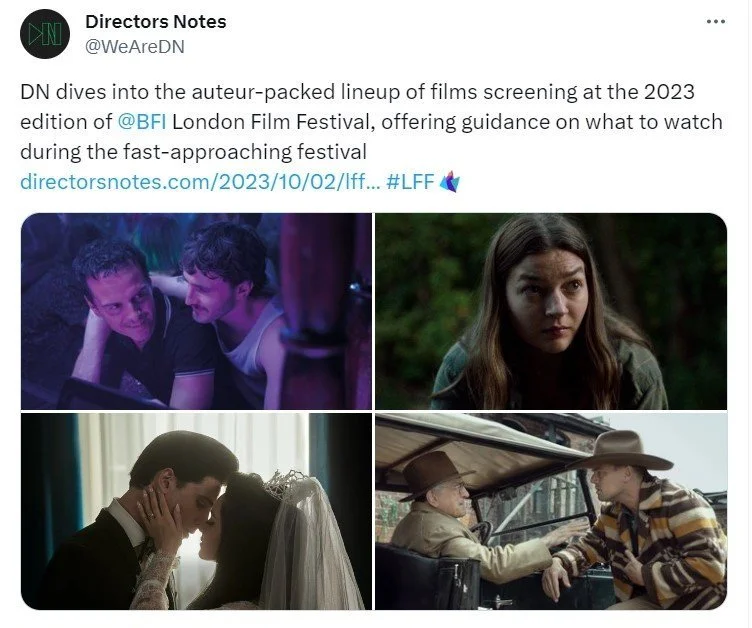
Task: View the photo of the long-haired woman
Action: pyautogui.click(x=551, y=311)
